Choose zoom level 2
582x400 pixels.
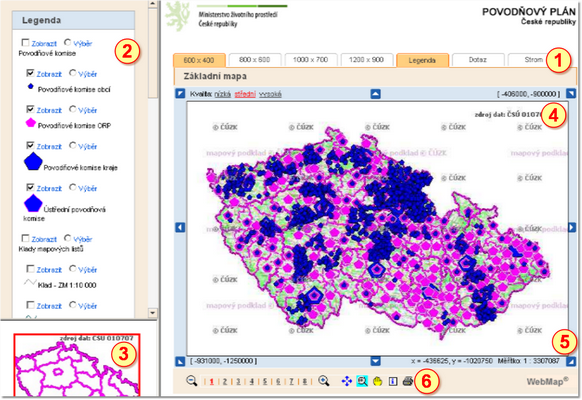[225, 381]
